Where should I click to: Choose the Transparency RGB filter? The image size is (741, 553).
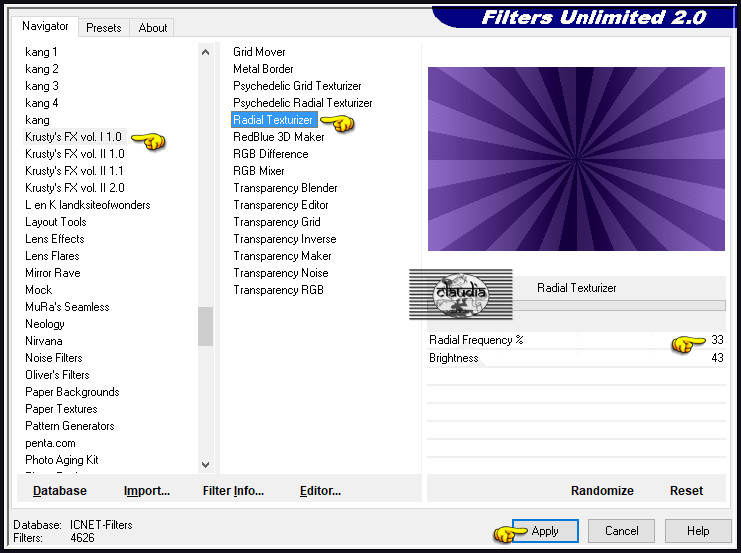pos(278,290)
